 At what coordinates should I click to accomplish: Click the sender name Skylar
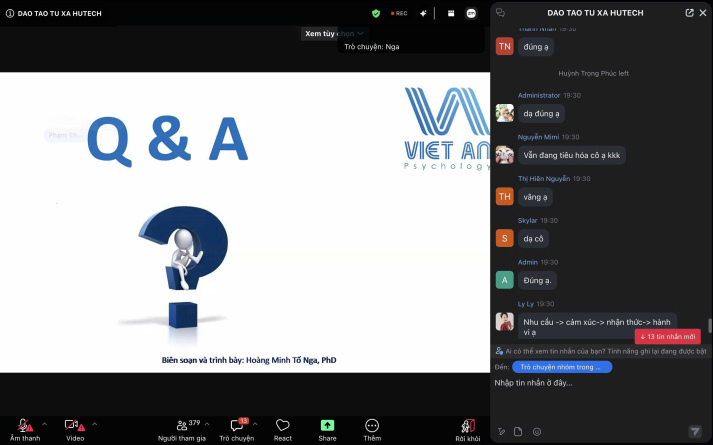(527, 220)
